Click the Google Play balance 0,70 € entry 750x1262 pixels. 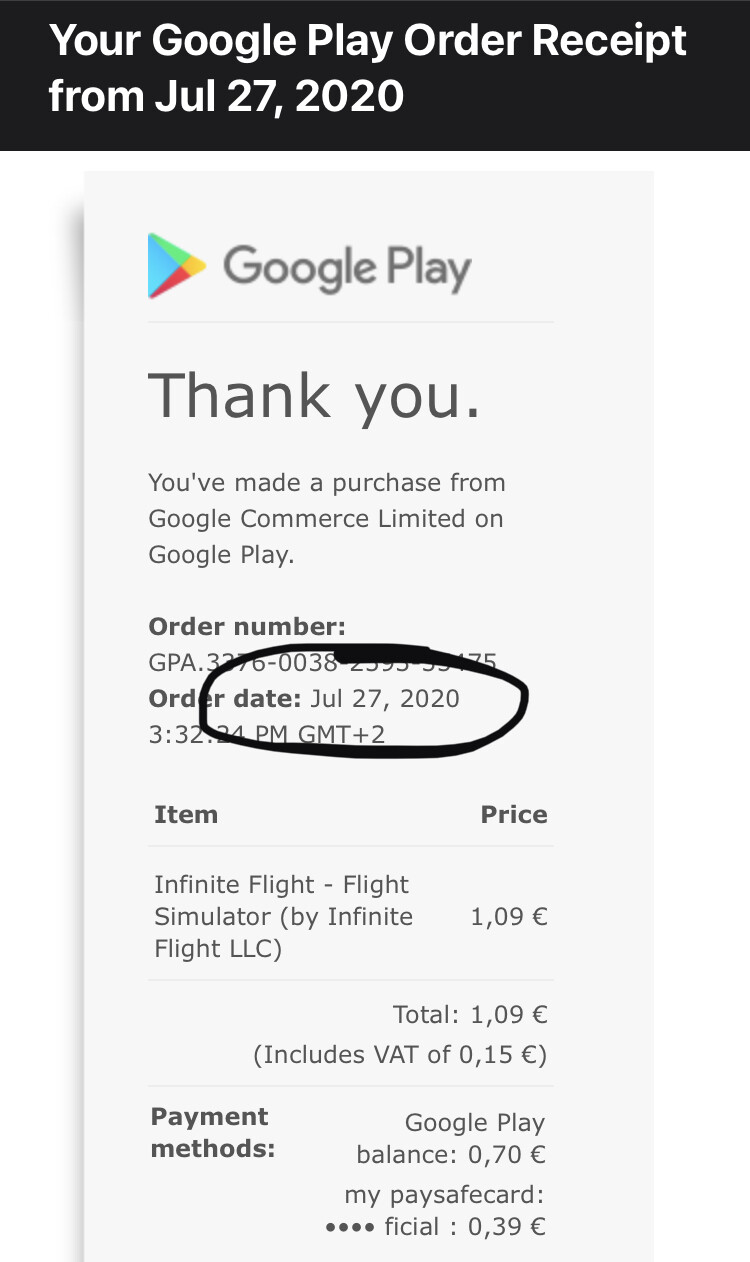tap(451, 1139)
